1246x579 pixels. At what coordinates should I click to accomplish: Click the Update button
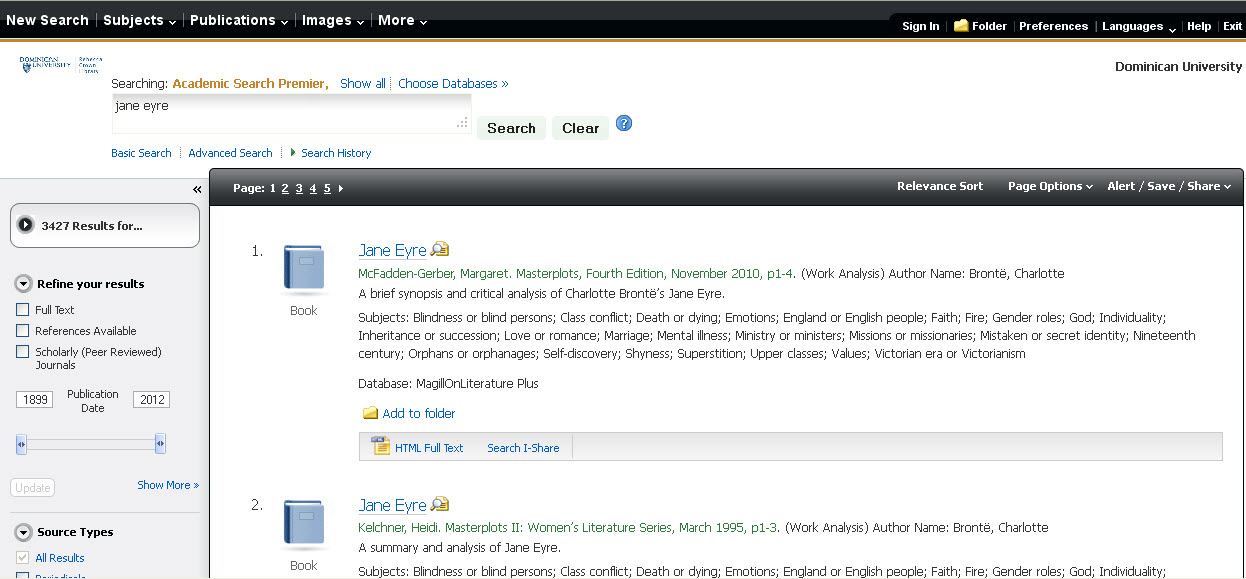(x=33, y=488)
